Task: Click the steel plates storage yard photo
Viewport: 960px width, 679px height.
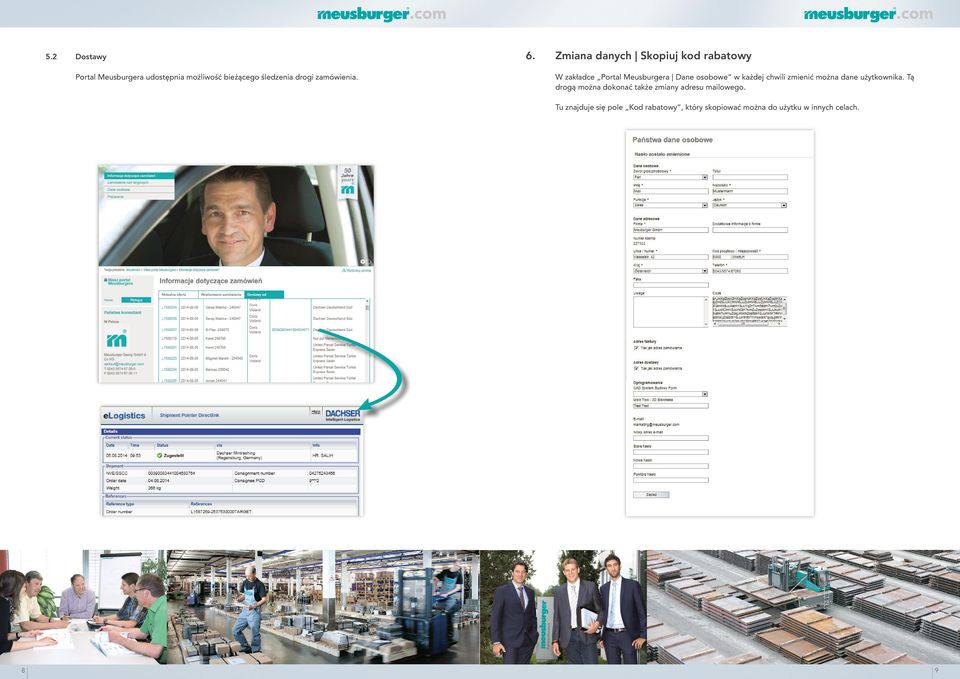Action: point(803,607)
